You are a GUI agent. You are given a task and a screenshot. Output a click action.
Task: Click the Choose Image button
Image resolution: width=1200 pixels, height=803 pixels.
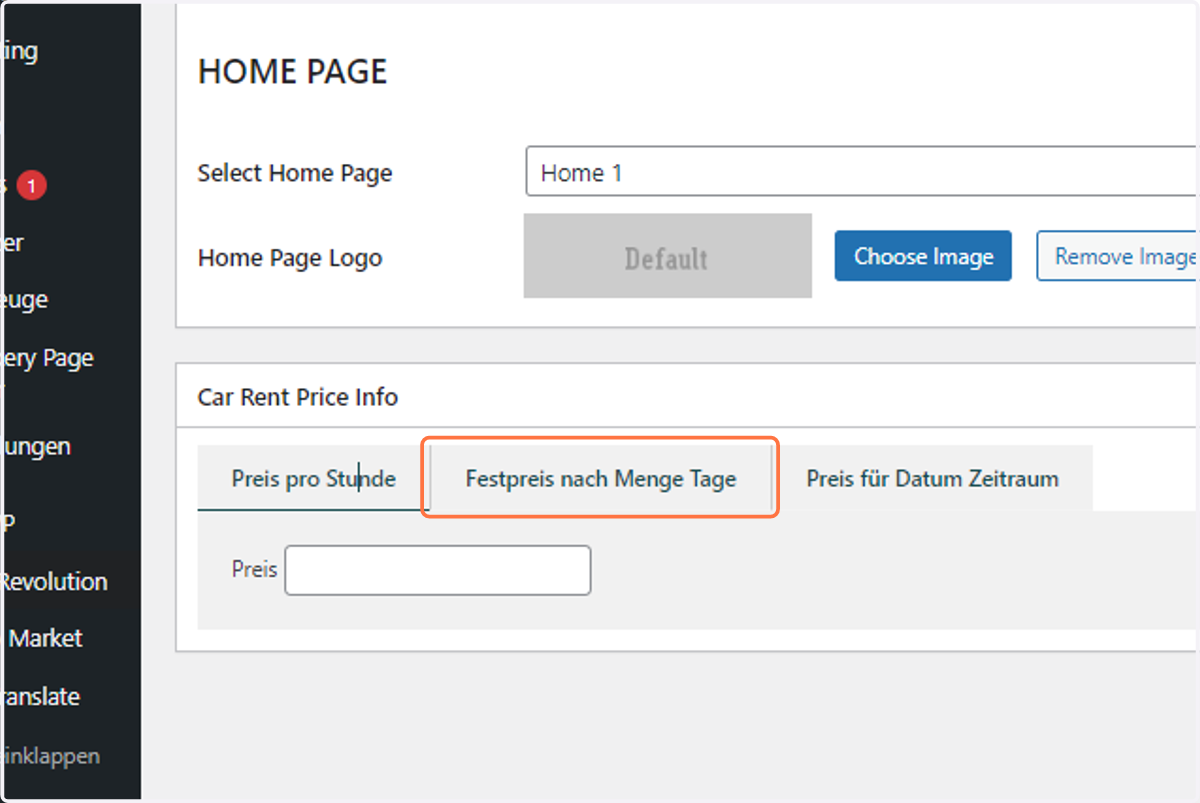click(x=923, y=256)
